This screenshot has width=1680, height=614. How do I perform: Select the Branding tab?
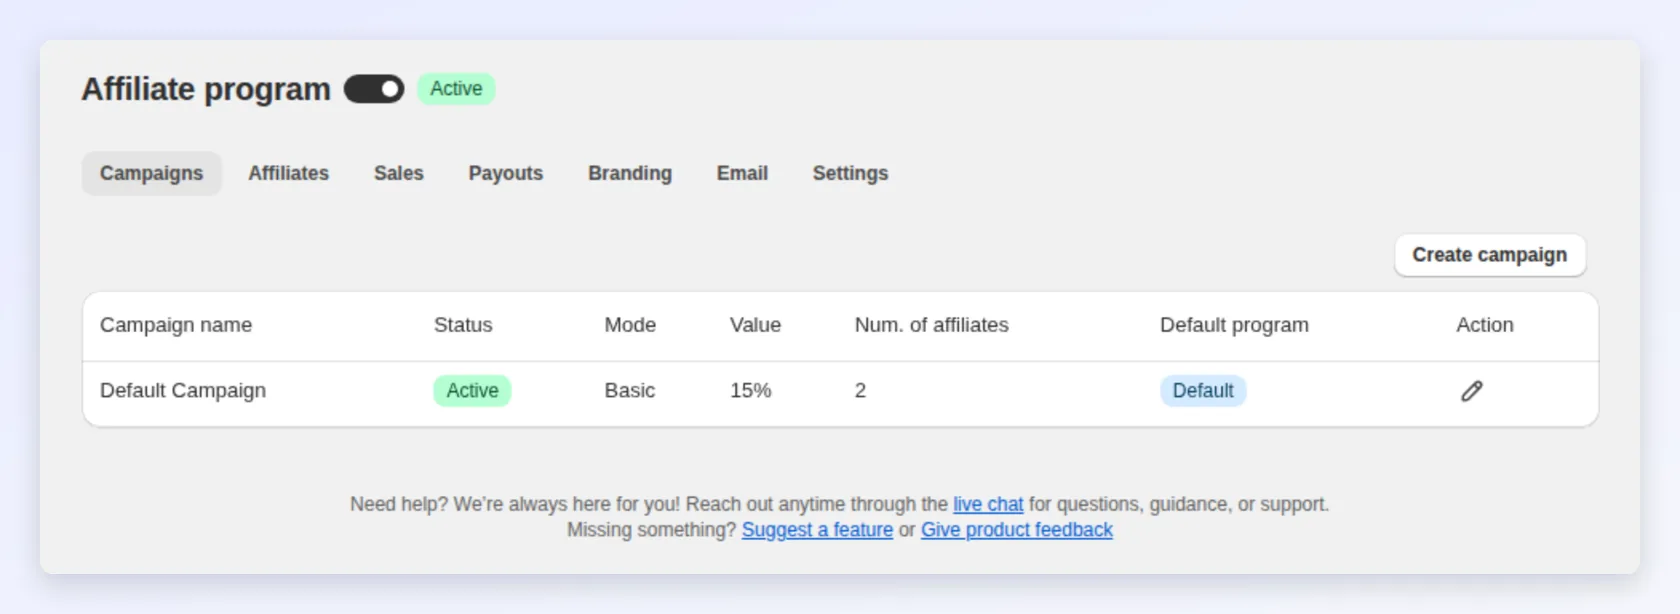630,173
